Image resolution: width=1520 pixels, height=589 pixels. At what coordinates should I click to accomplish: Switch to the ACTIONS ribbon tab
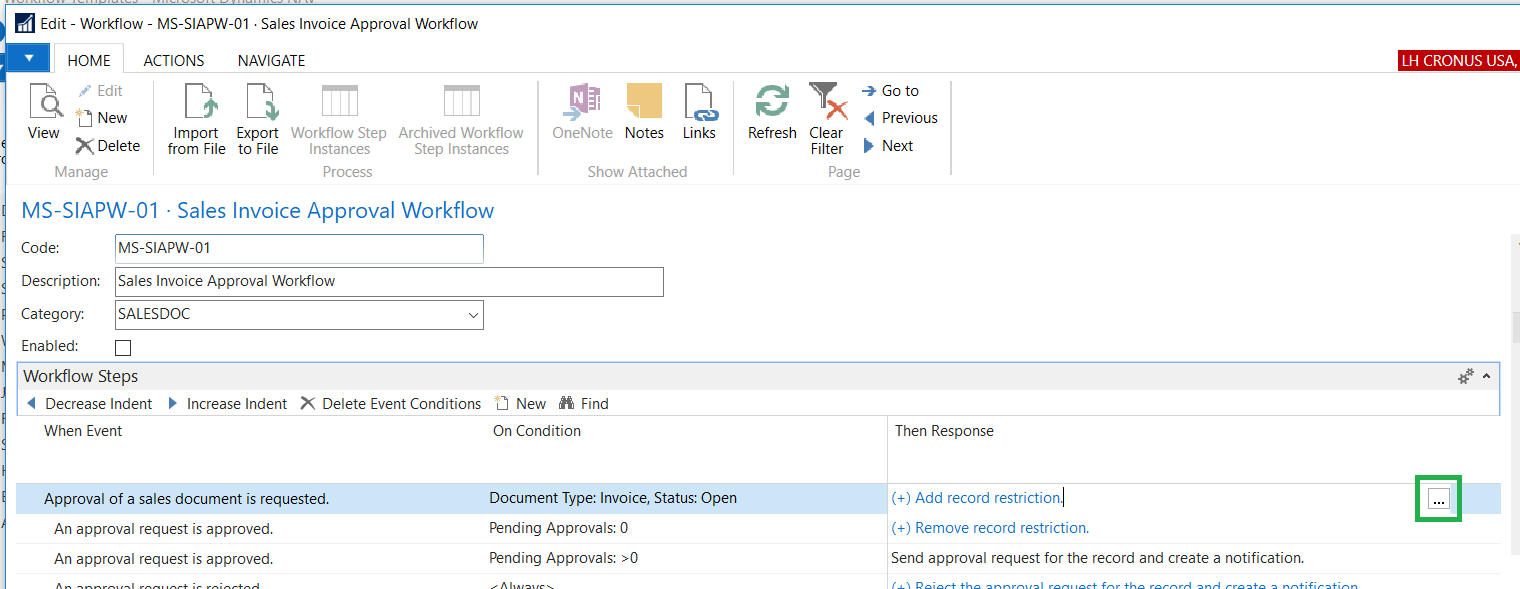click(173, 61)
